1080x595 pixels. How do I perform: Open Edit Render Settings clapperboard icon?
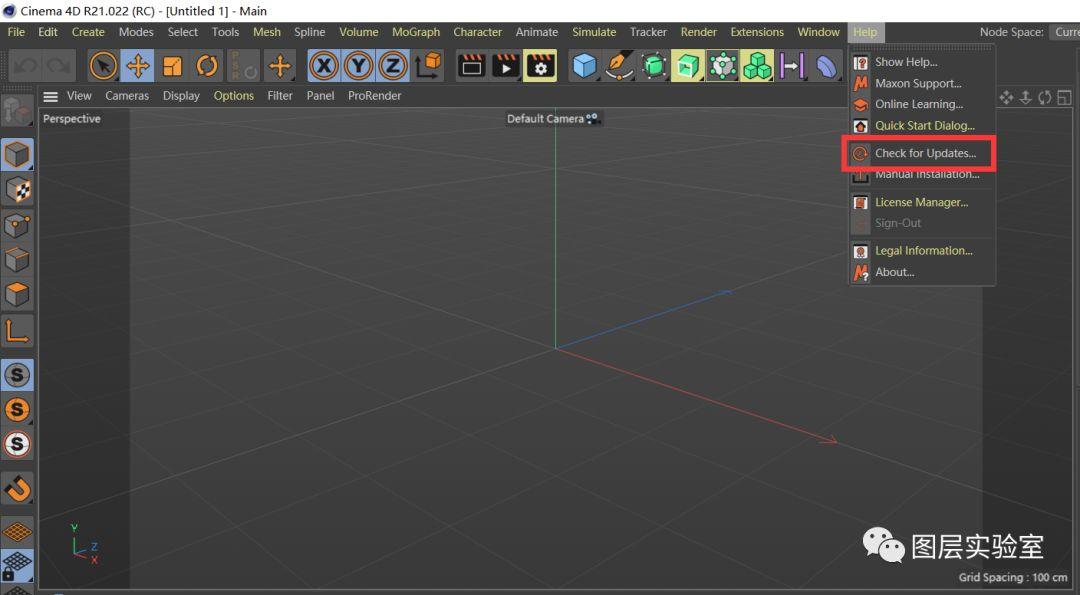click(540, 67)
